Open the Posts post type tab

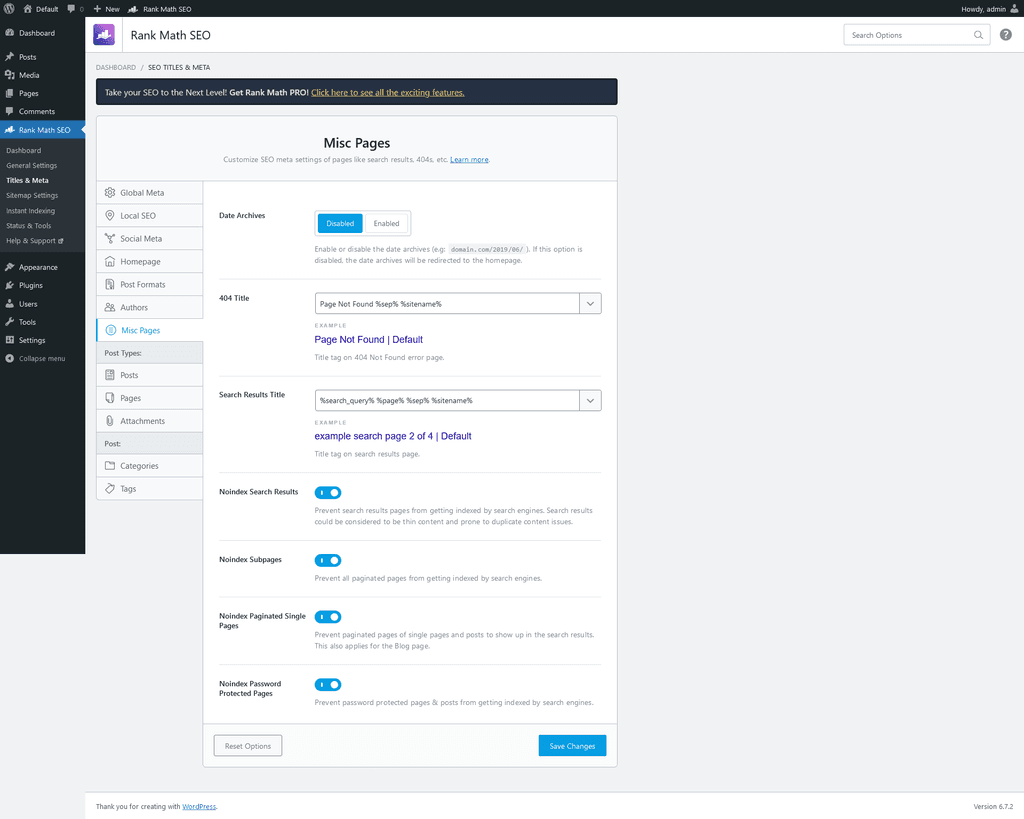(150, 375)
